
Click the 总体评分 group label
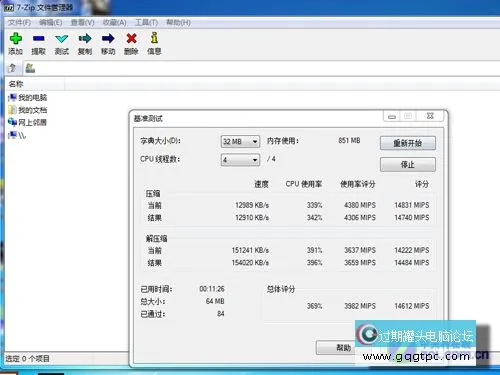pyautogui.click(x=281, y=289)
